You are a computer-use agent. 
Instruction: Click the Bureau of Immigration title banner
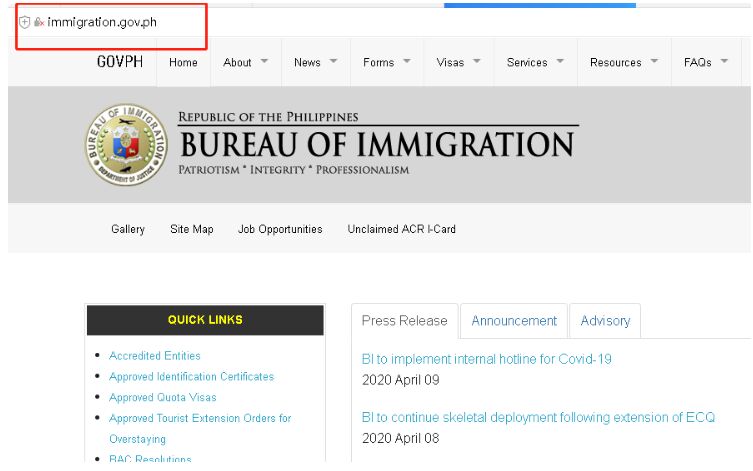tap(377, 145)
